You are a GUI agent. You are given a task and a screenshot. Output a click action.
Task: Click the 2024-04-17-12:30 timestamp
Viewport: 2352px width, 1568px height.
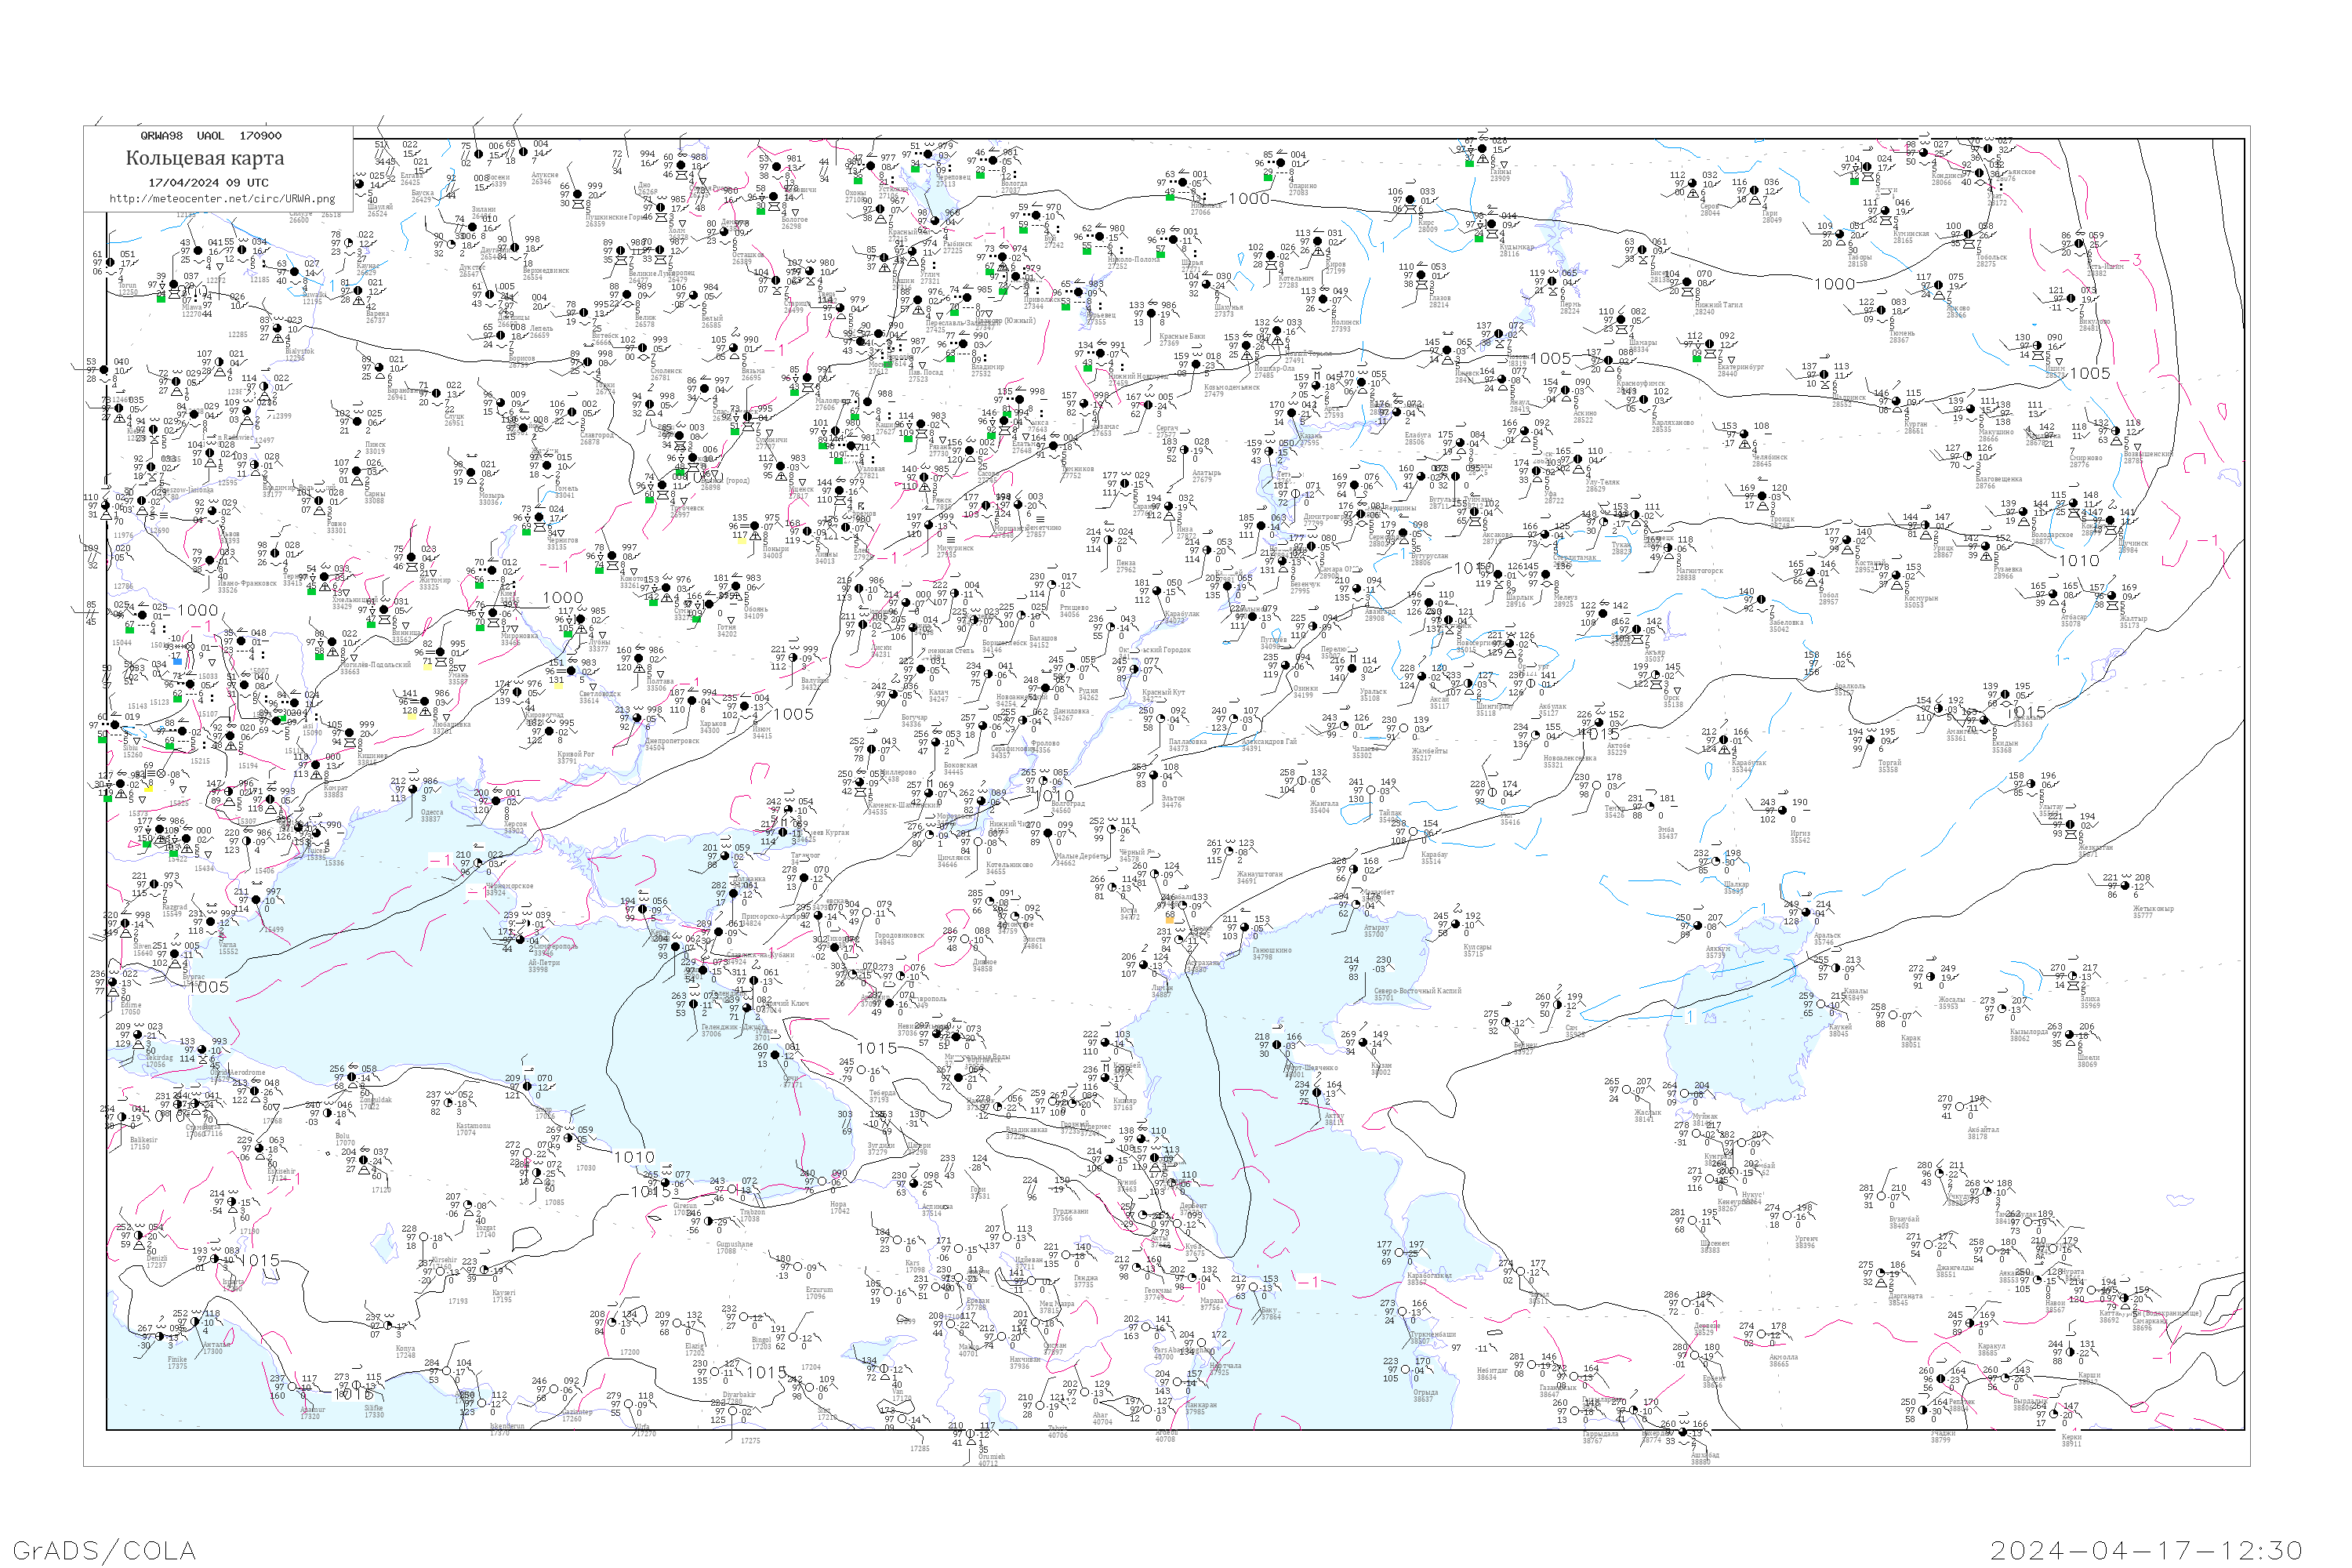(2146, 1550)
